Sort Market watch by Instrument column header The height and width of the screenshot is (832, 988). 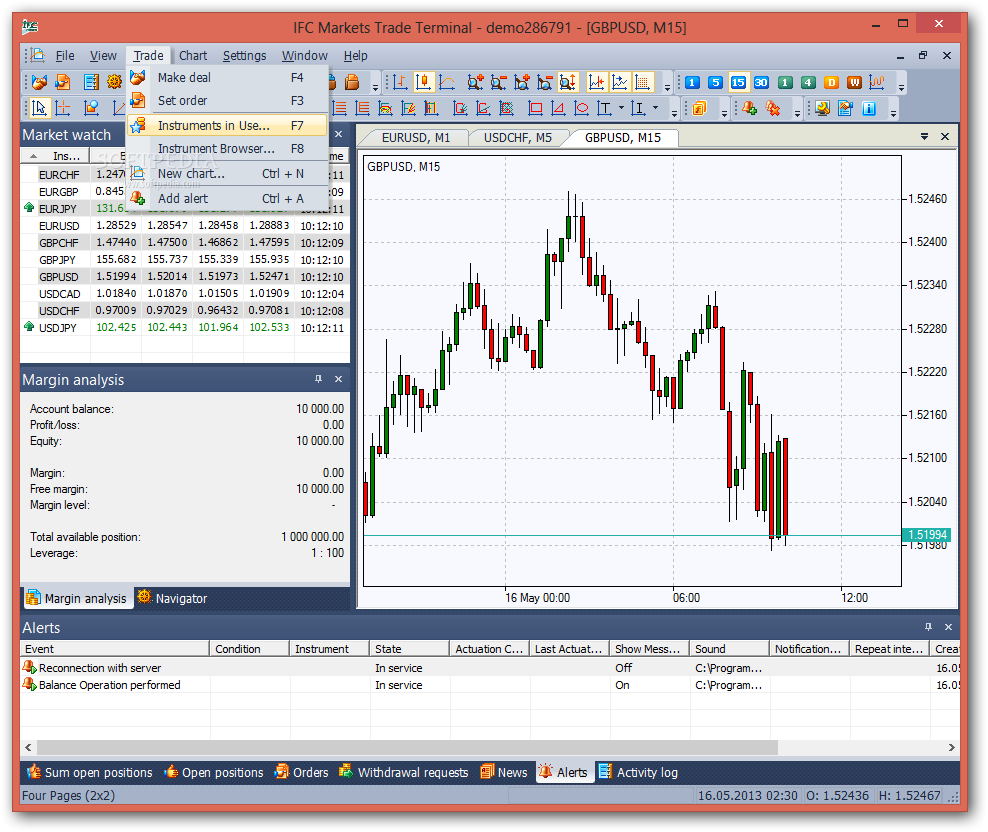coord(55,156)
